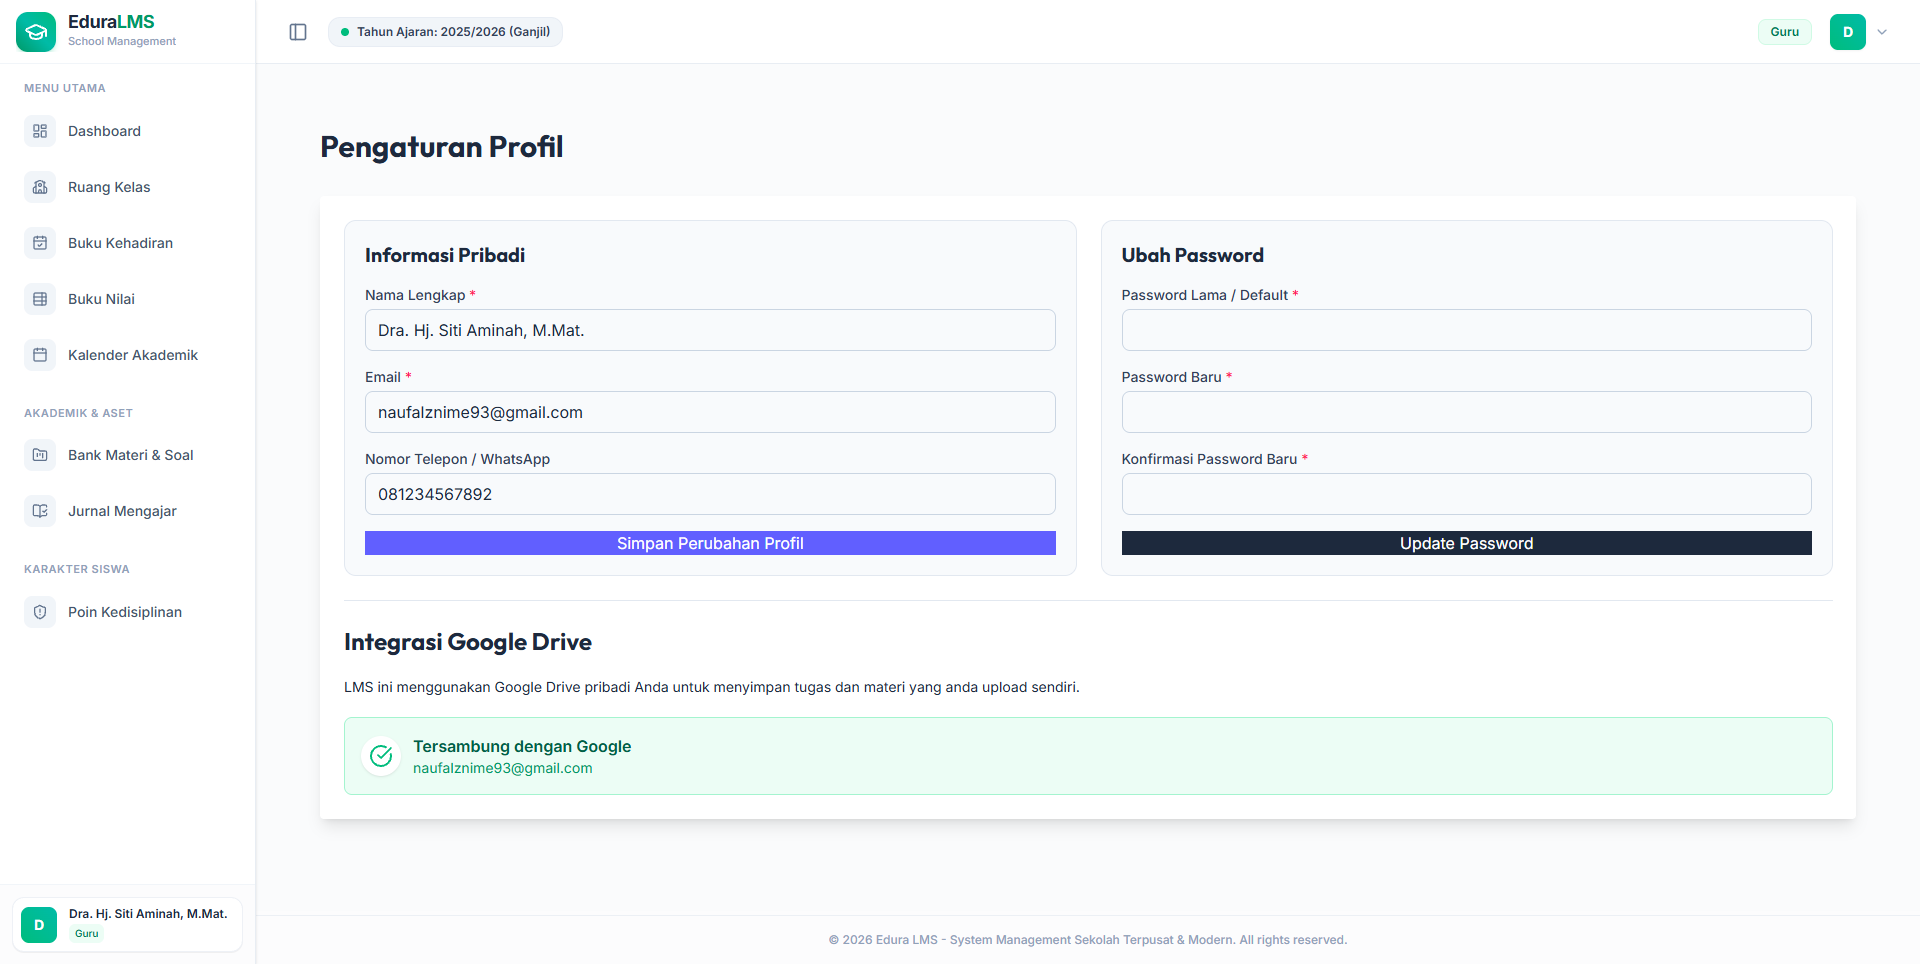Image resolution: width=1920 pixels, height=964 pixels.
Task: Click the Update Password button
Action: point(1466,543)
